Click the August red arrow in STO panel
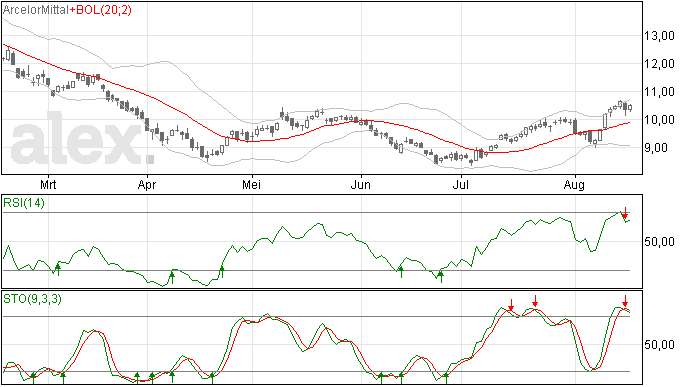 (625, 302)
